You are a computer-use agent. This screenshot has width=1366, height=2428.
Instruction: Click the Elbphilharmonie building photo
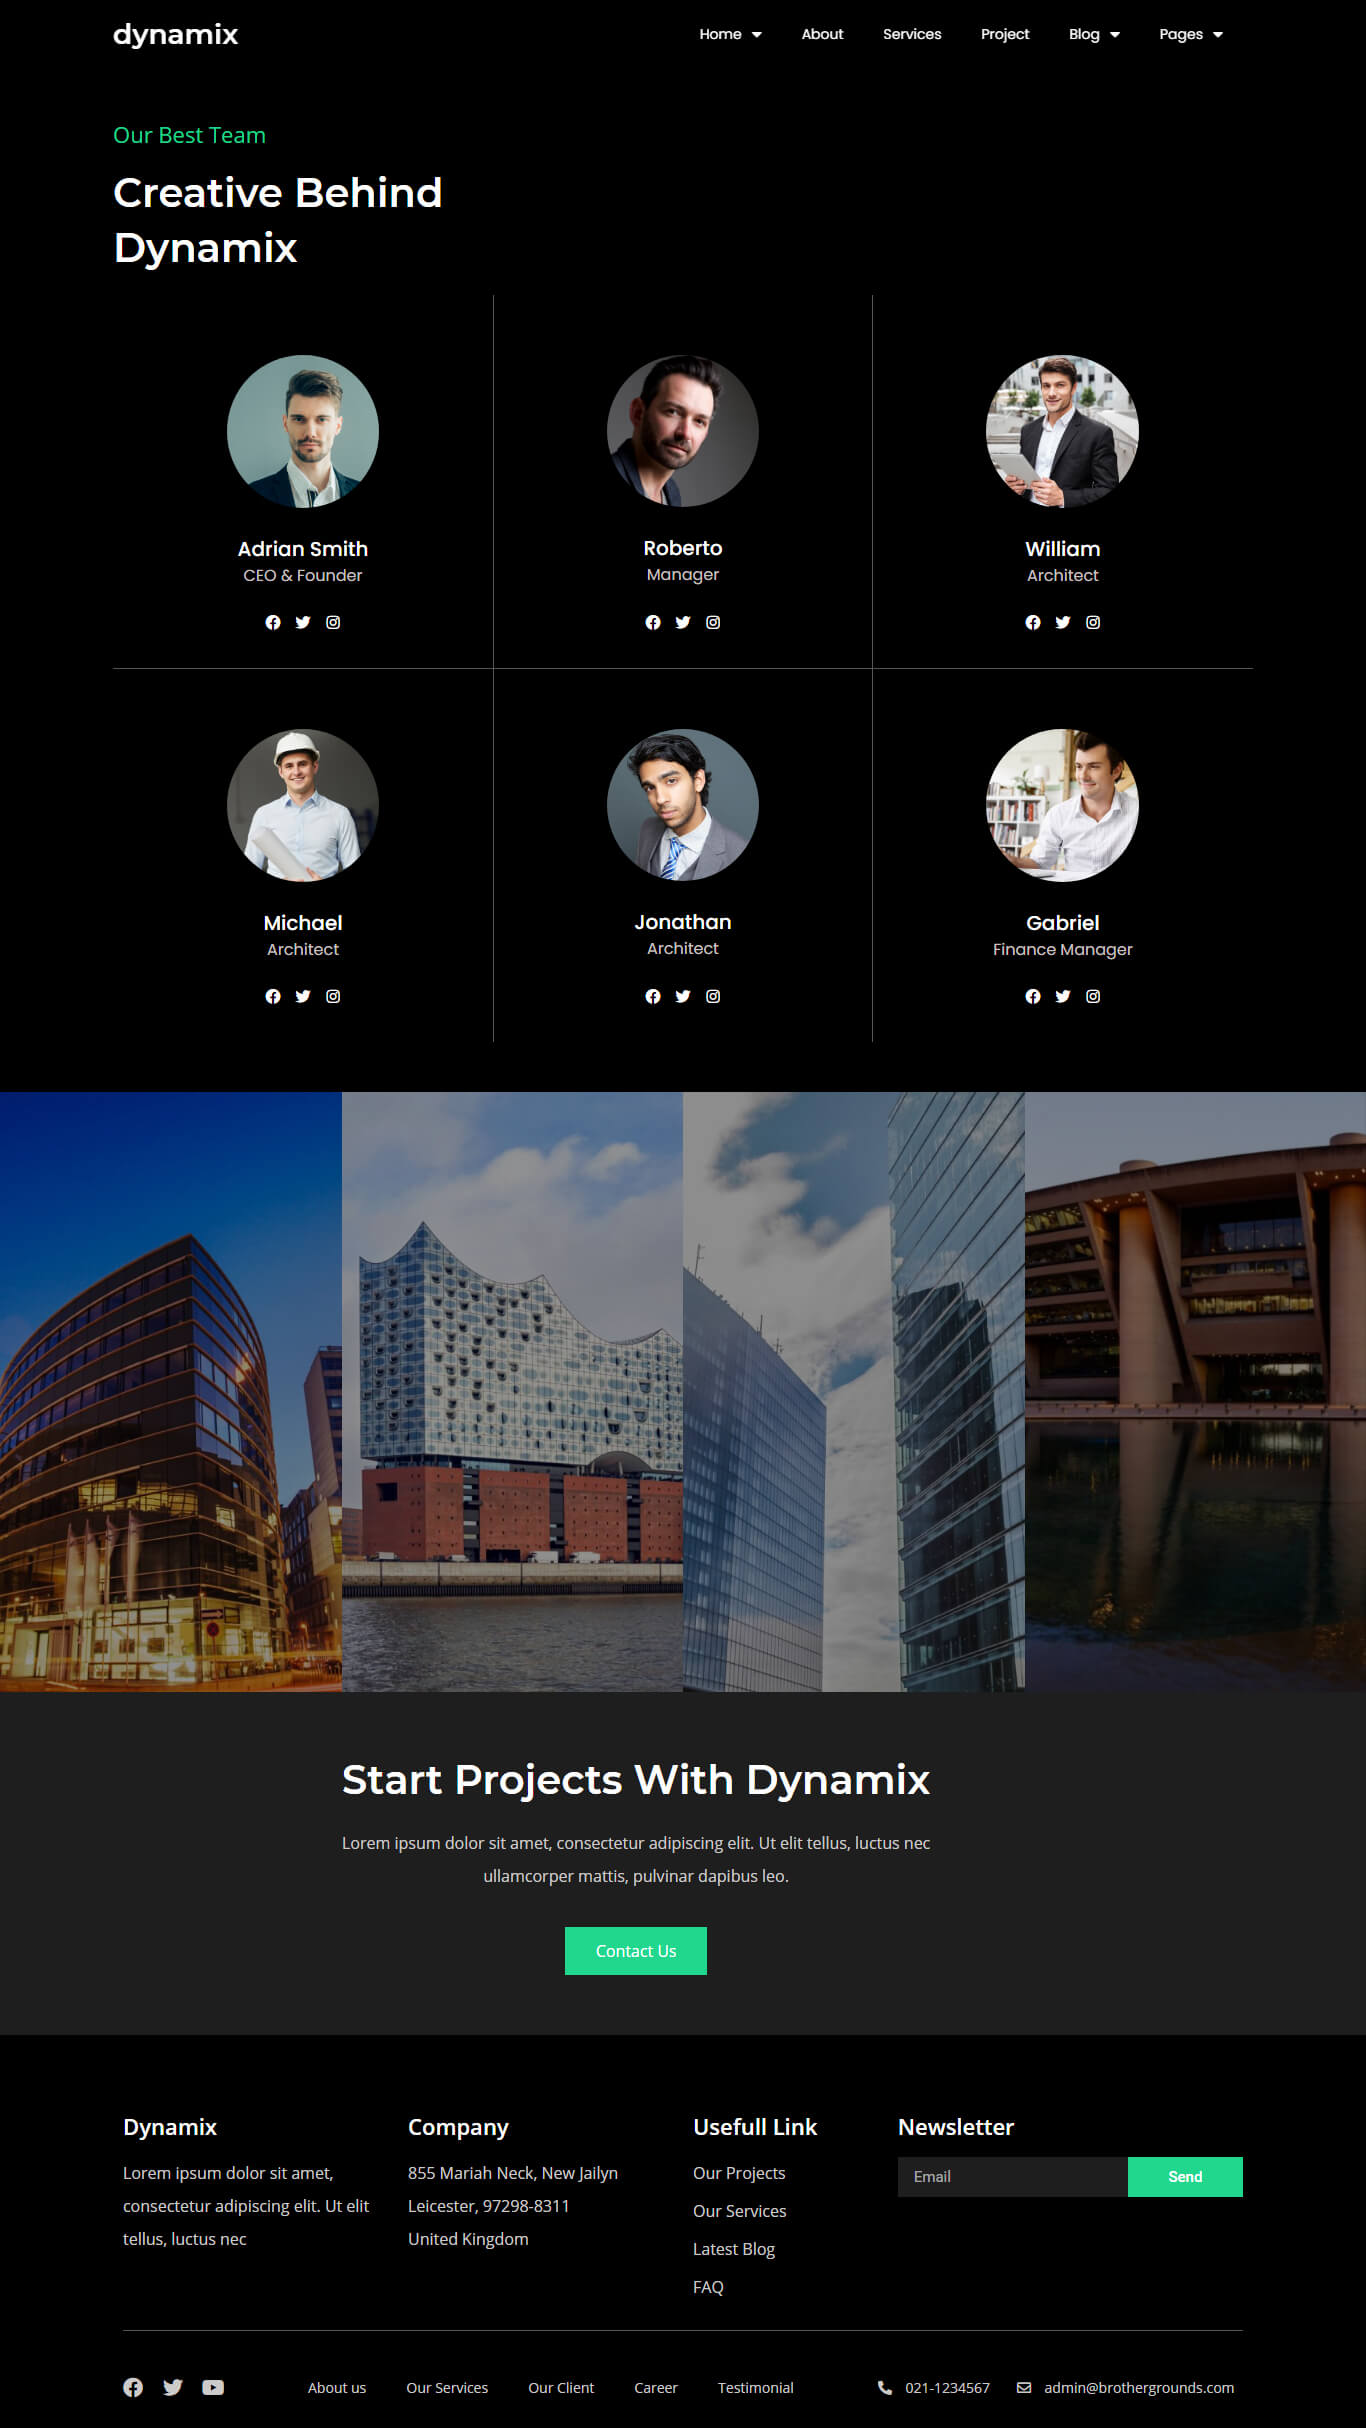coord(512,1391)
